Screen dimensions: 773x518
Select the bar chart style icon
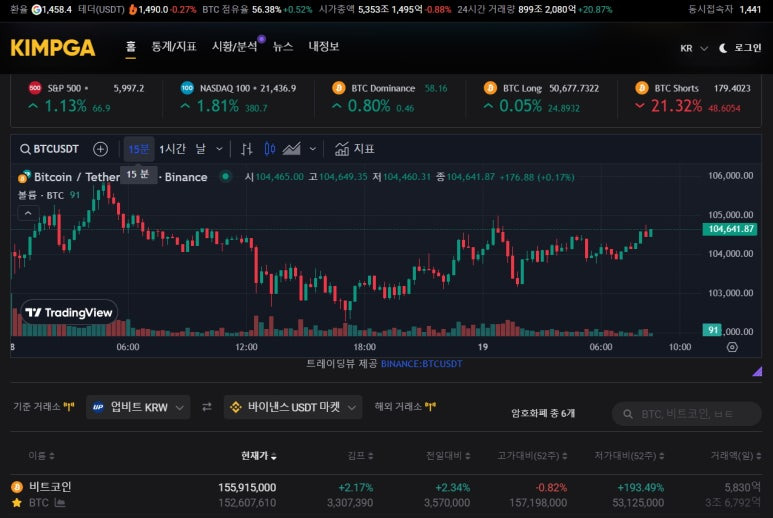[x=246, y=149]
